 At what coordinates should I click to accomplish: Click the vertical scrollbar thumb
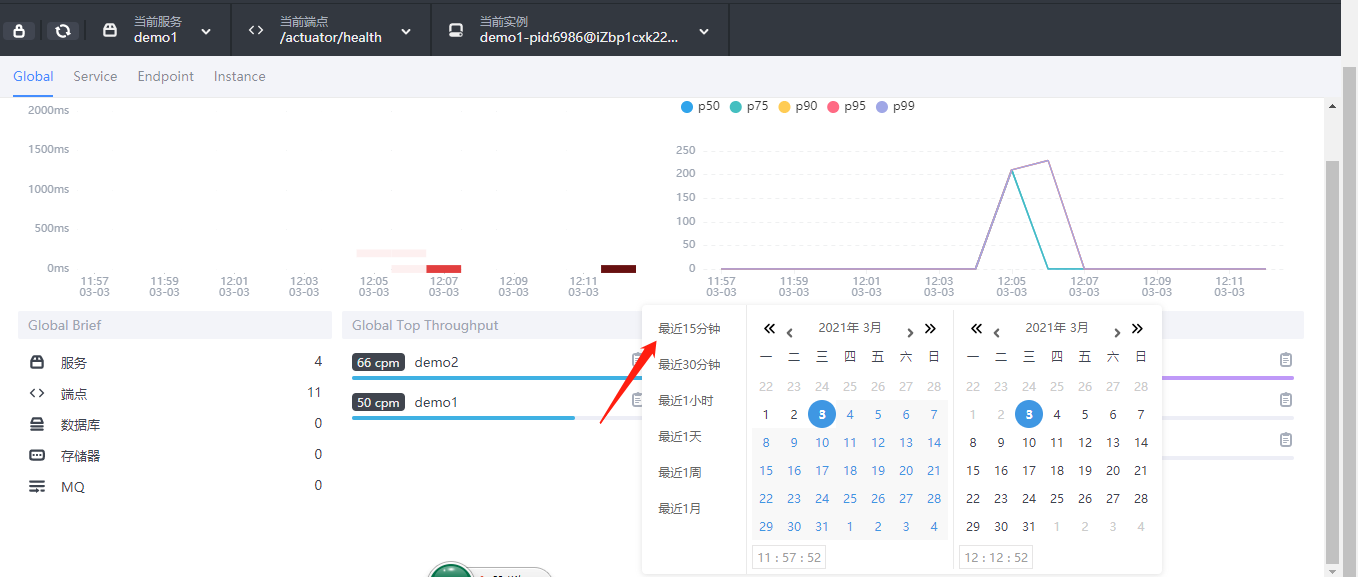(x=1331, y=360)
